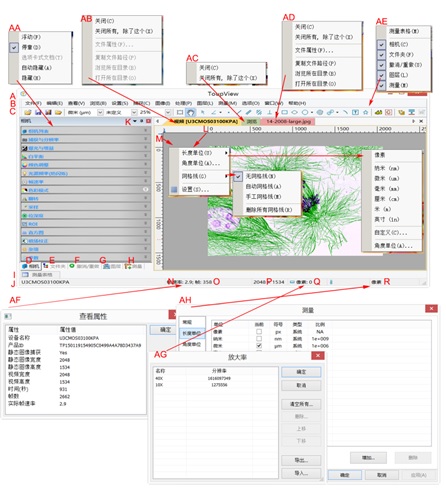Click the 测量表格 icon at the bottom left
Screen dimensions: 446x491
[x=25, y=275]
